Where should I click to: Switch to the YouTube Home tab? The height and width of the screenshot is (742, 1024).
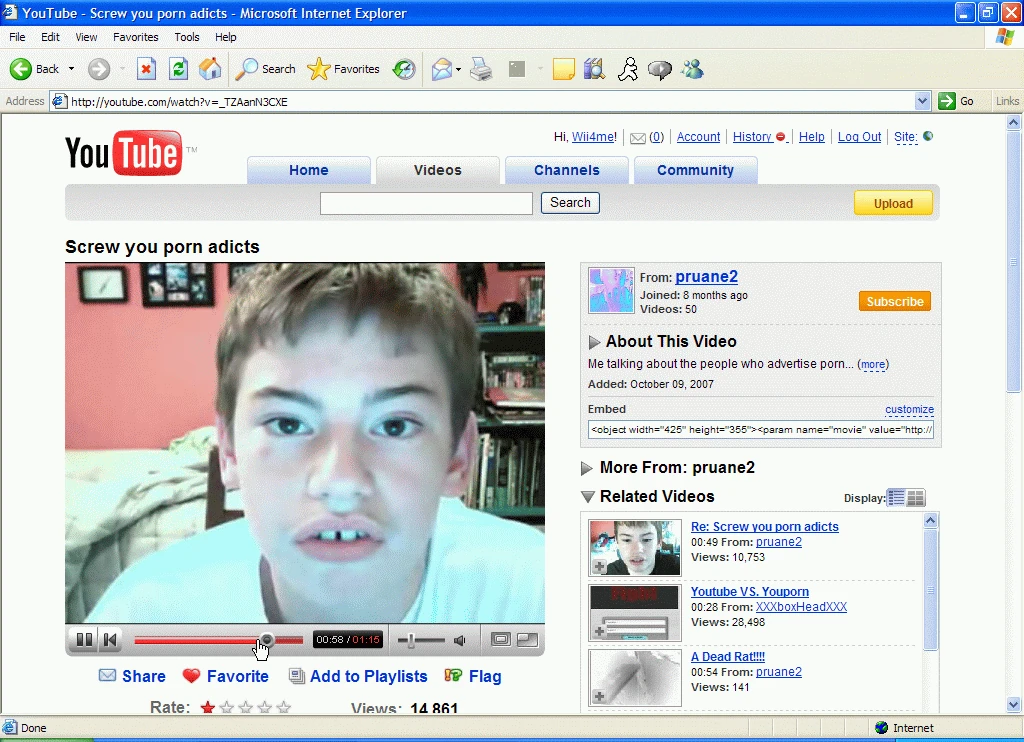click(309, 170)
